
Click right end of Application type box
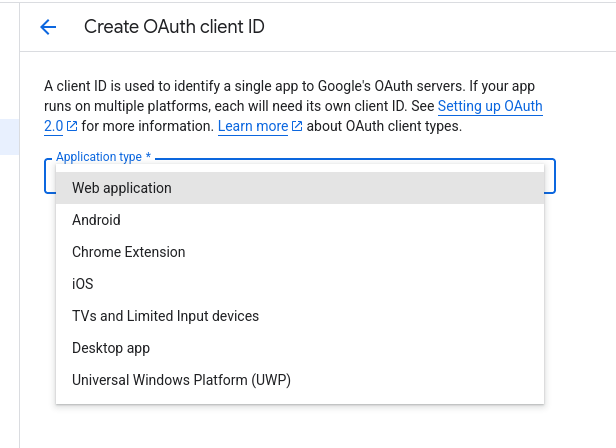[549, 176]
